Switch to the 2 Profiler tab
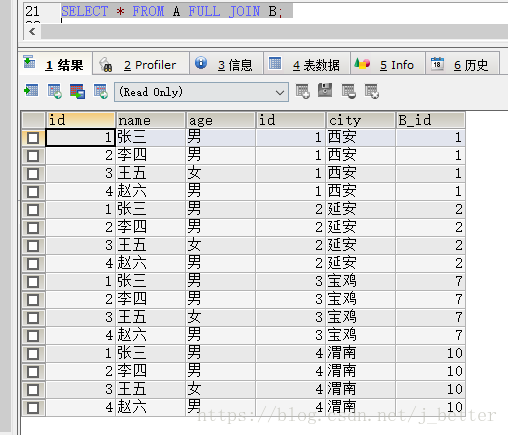 point(141,64)
